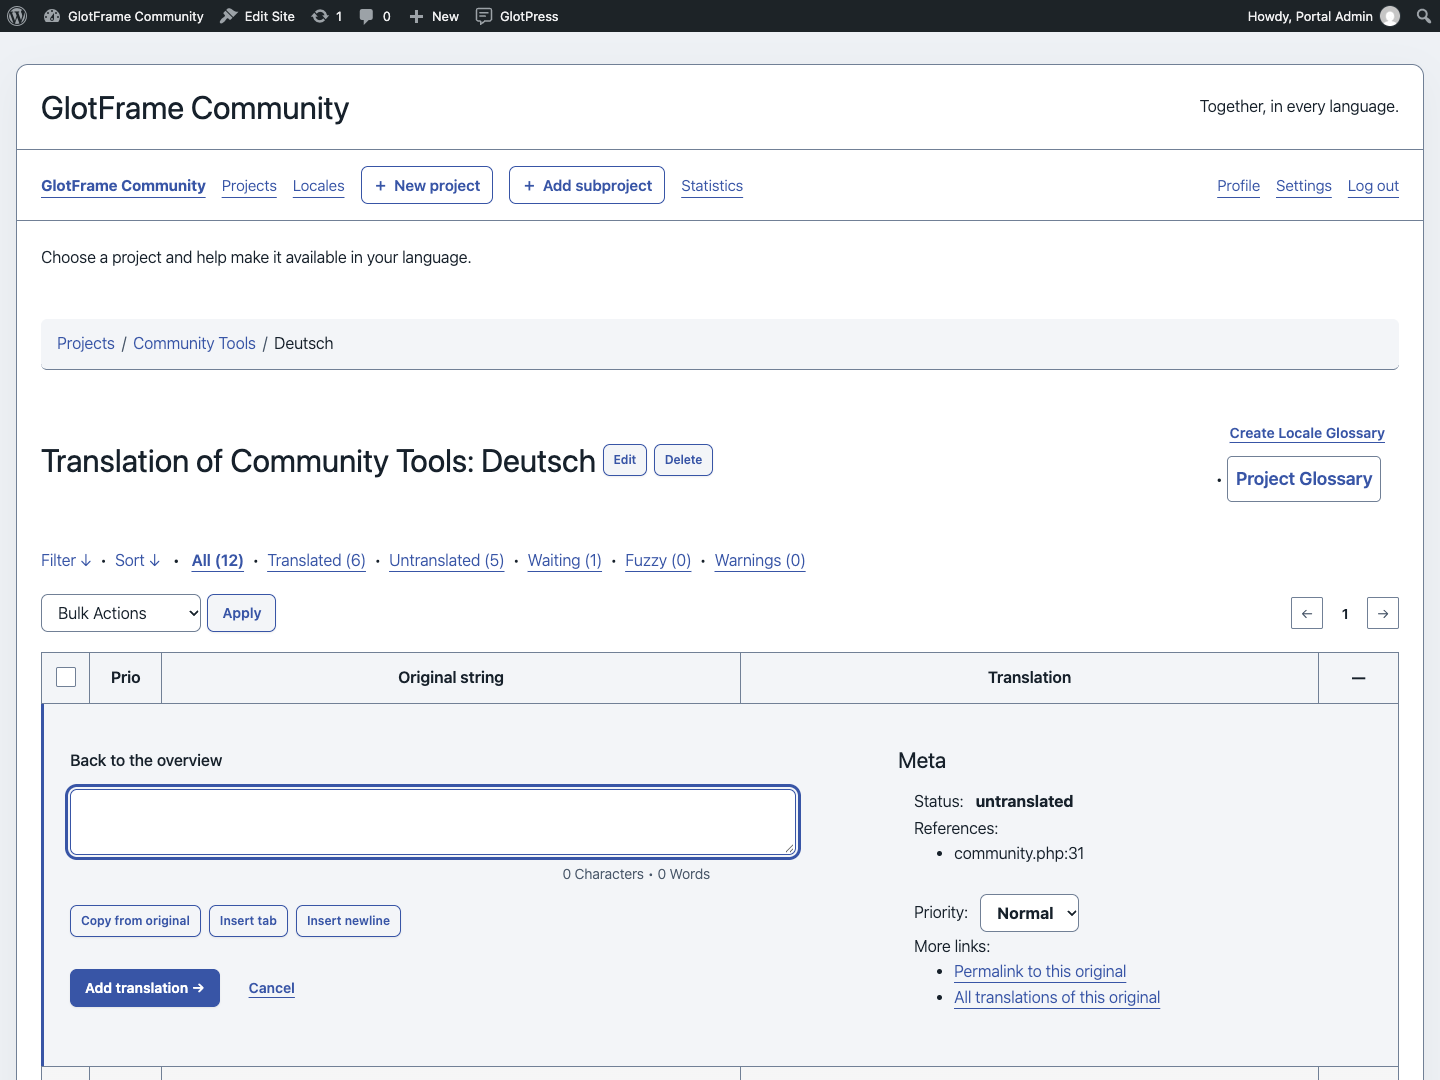Image resolution: width=1440 pixels, height=1080 pixels.
Task: Open the Profile link
Action: click(1238, 186)
